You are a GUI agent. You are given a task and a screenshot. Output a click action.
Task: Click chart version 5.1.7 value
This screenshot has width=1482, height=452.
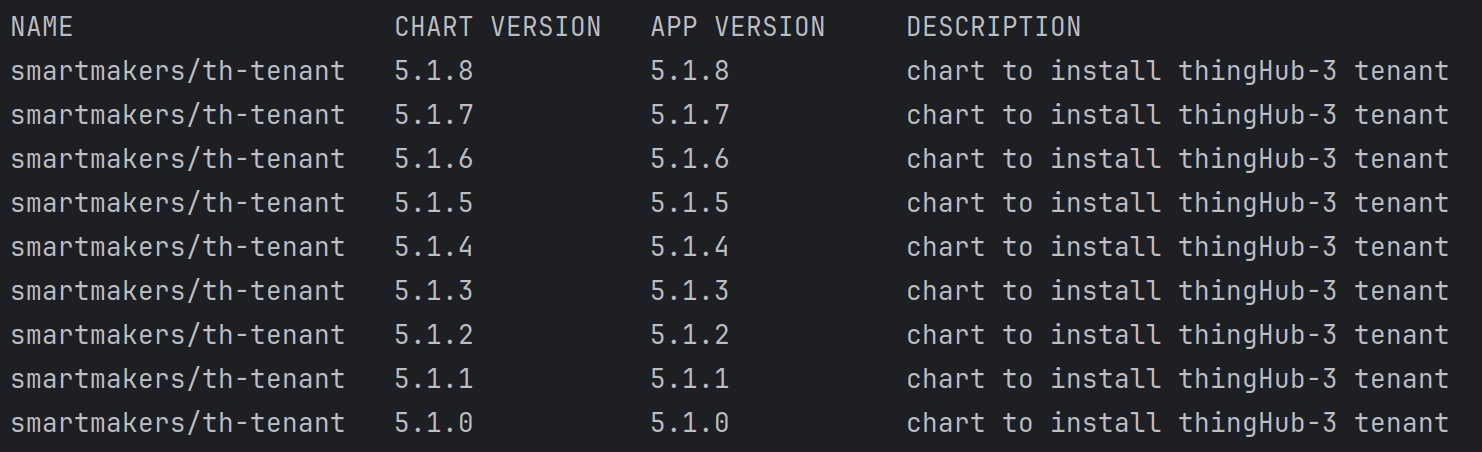click(x=434, y=115)
